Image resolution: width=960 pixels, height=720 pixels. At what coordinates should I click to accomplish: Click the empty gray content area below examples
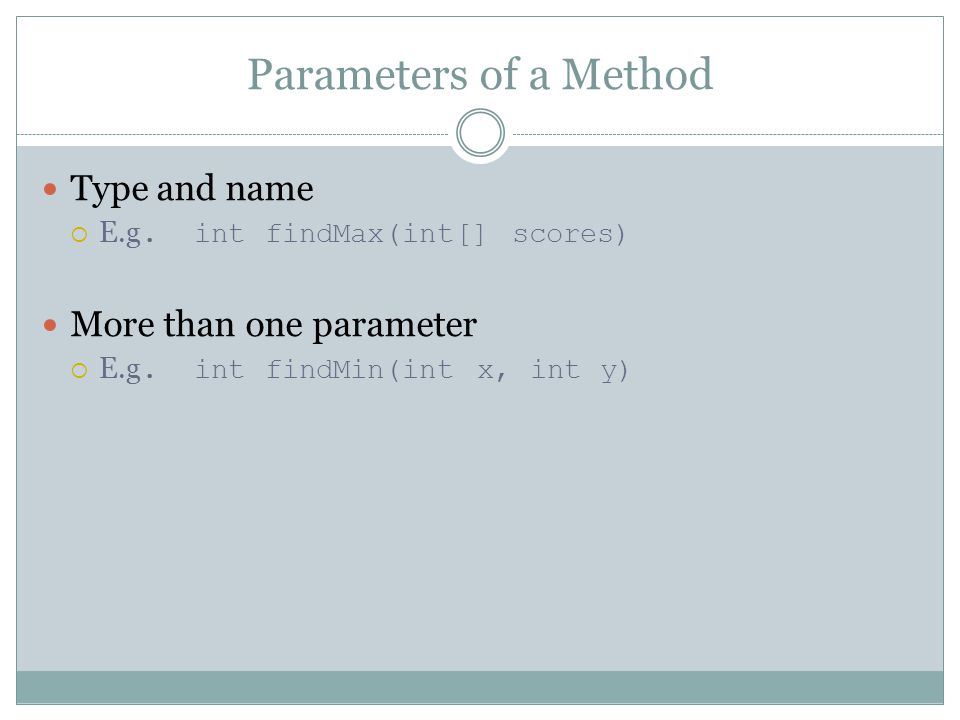coord(480,527)
